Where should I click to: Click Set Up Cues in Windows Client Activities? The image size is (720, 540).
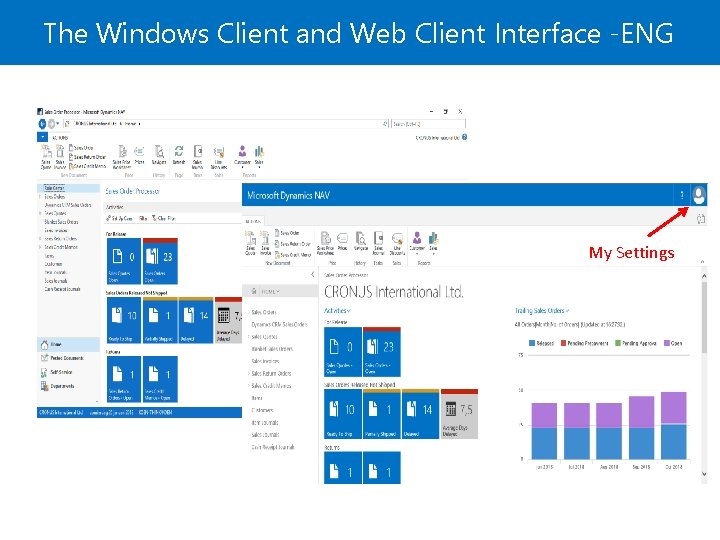[x=119, y=219]
